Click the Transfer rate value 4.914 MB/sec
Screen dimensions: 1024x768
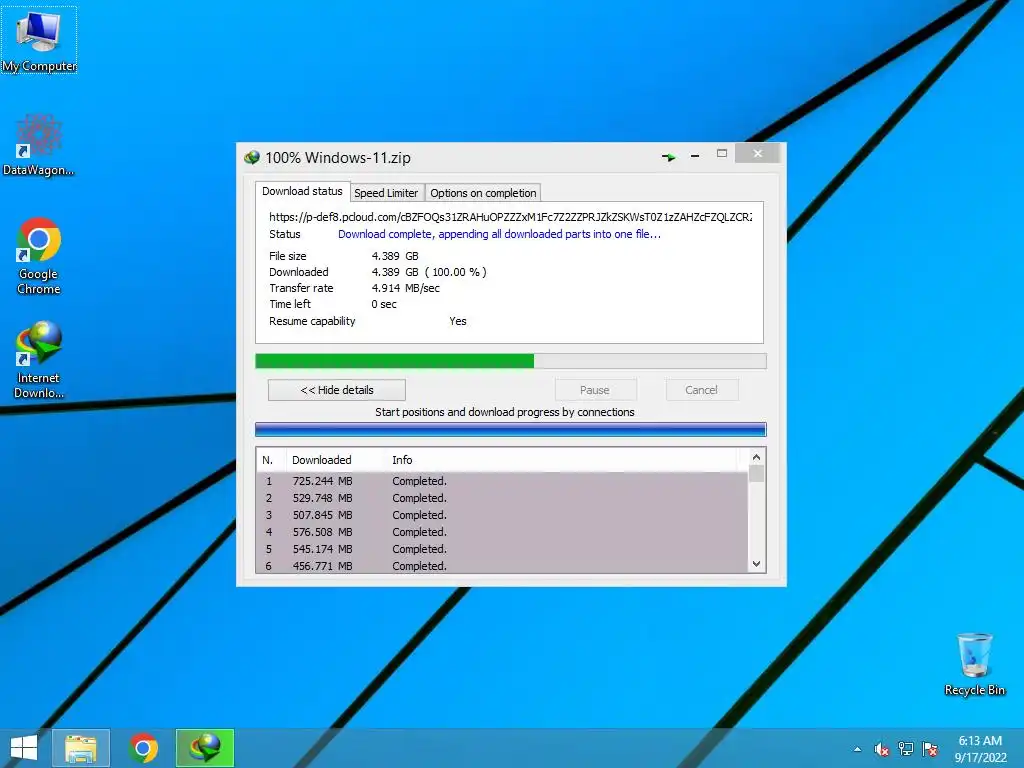click(x=406, y=288)
